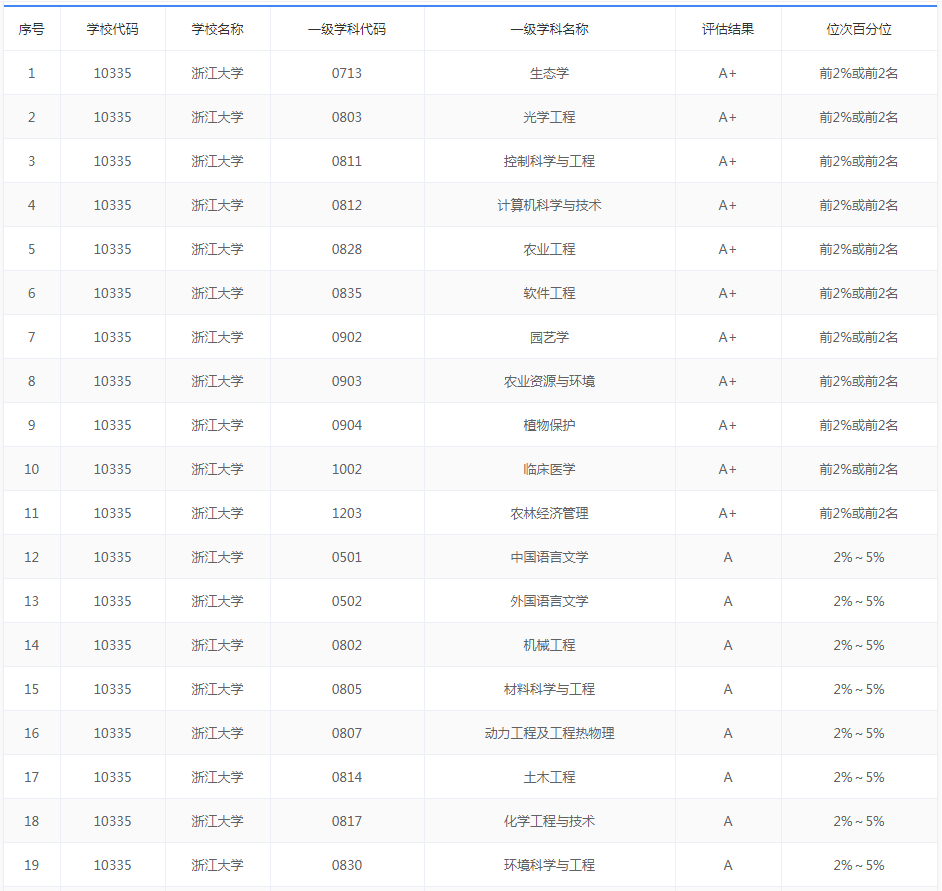Click the 机械工程 subject name
This screenshot has height=891, width=942.
pos(549,645)
